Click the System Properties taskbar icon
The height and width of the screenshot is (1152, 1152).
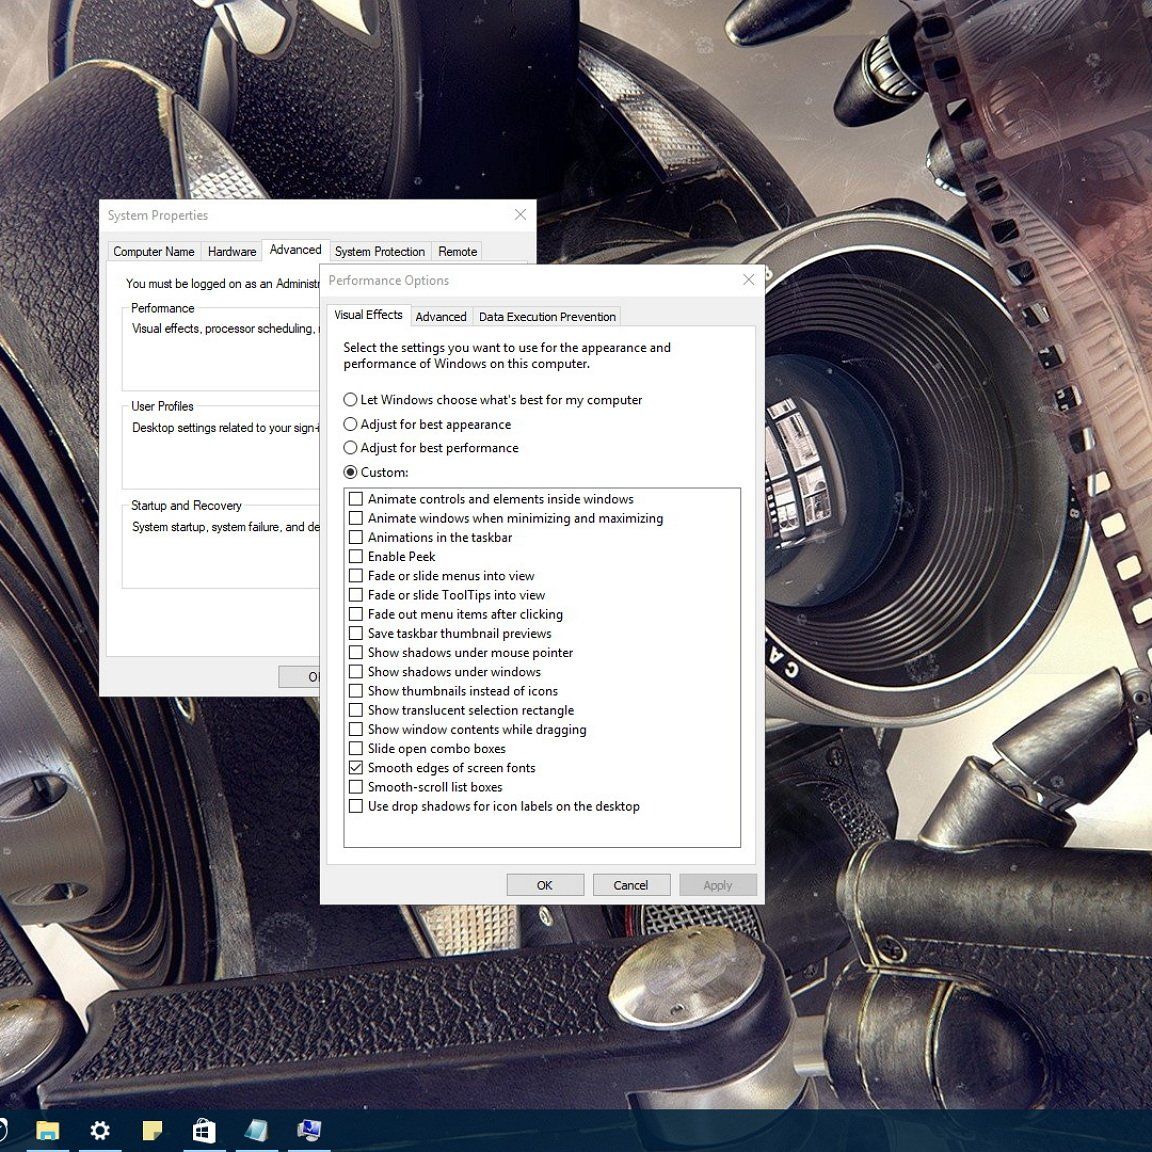309,1130
